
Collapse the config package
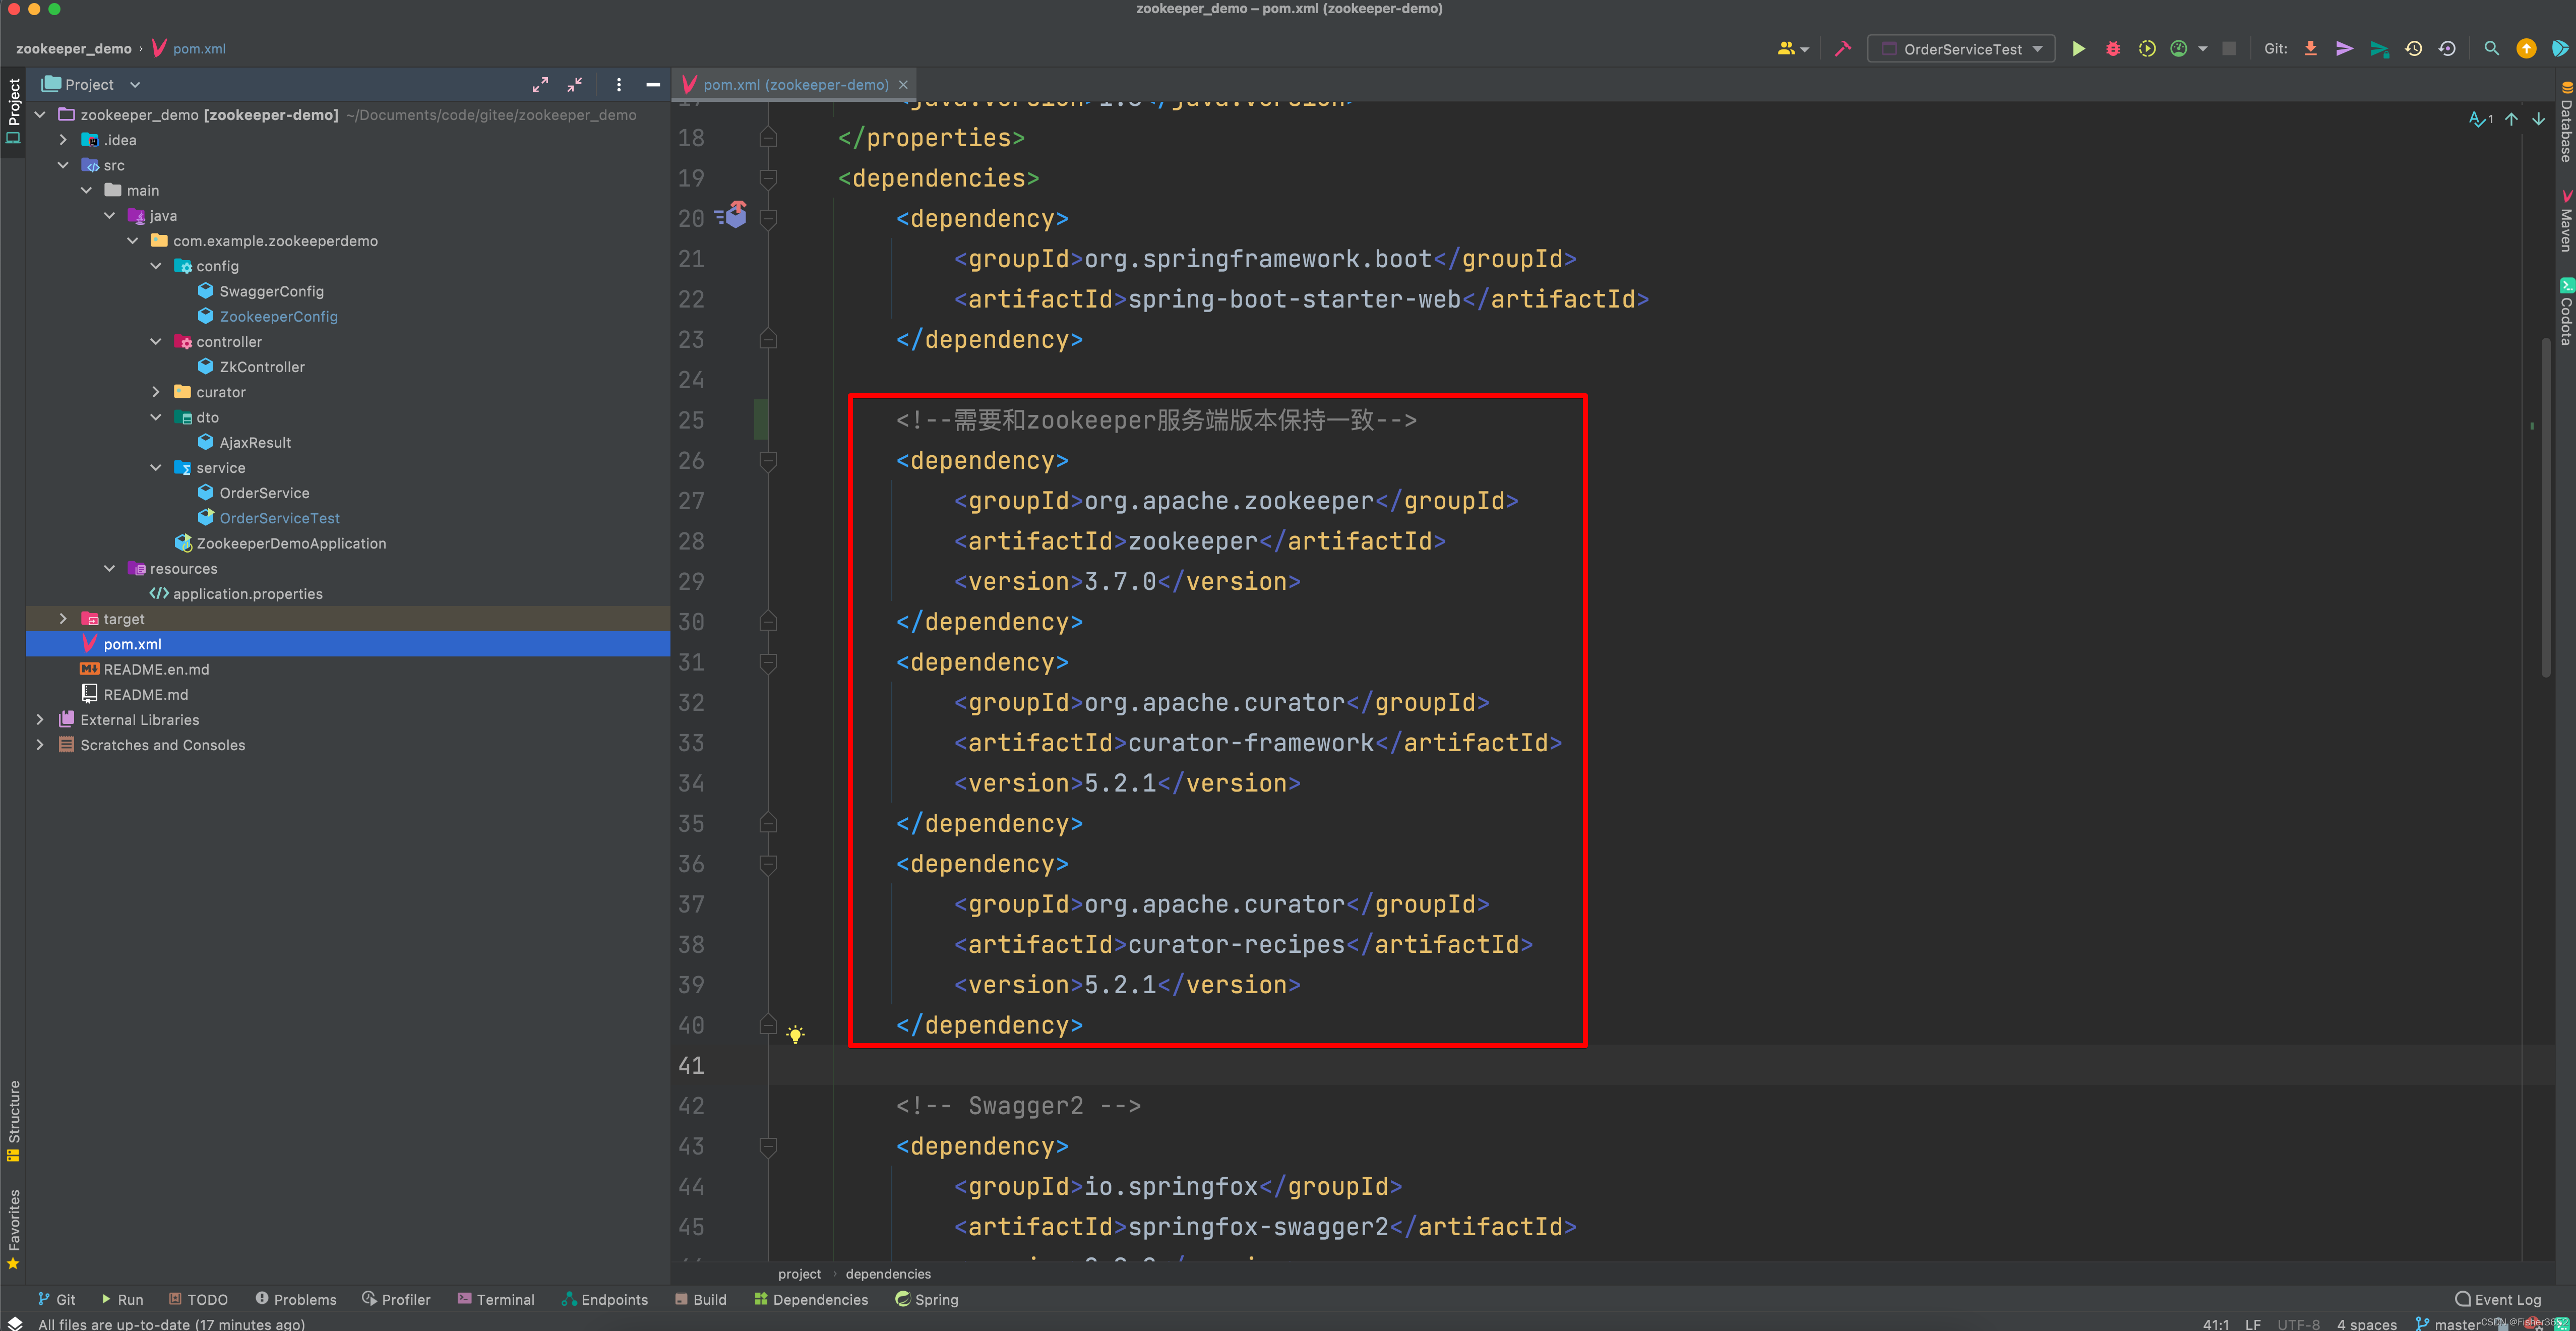pyautogui.click(x=156, y=266)
